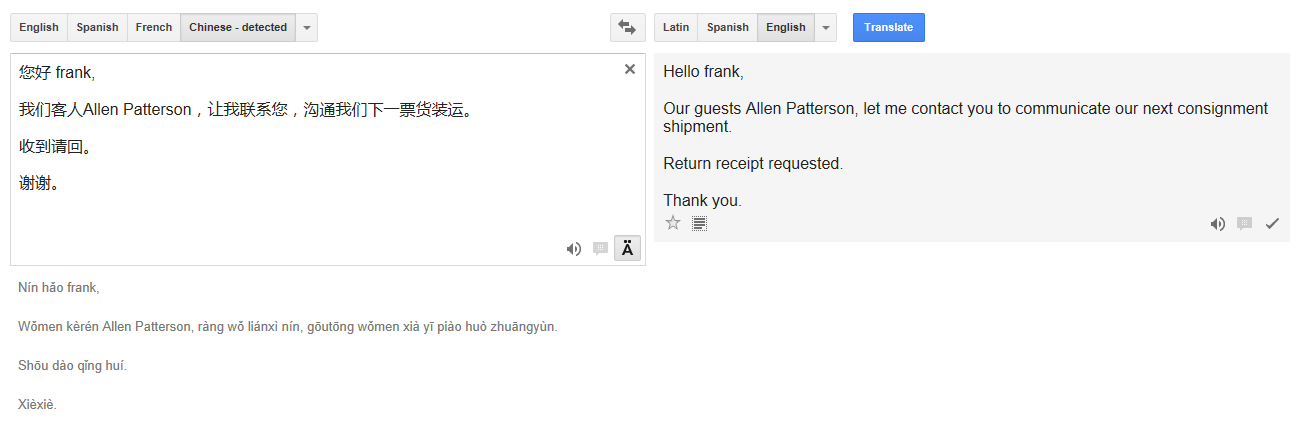The width and height of the screenshot is (1304, 433).
Task: Click the blue Translate button
Action: [x=889, y=27]
